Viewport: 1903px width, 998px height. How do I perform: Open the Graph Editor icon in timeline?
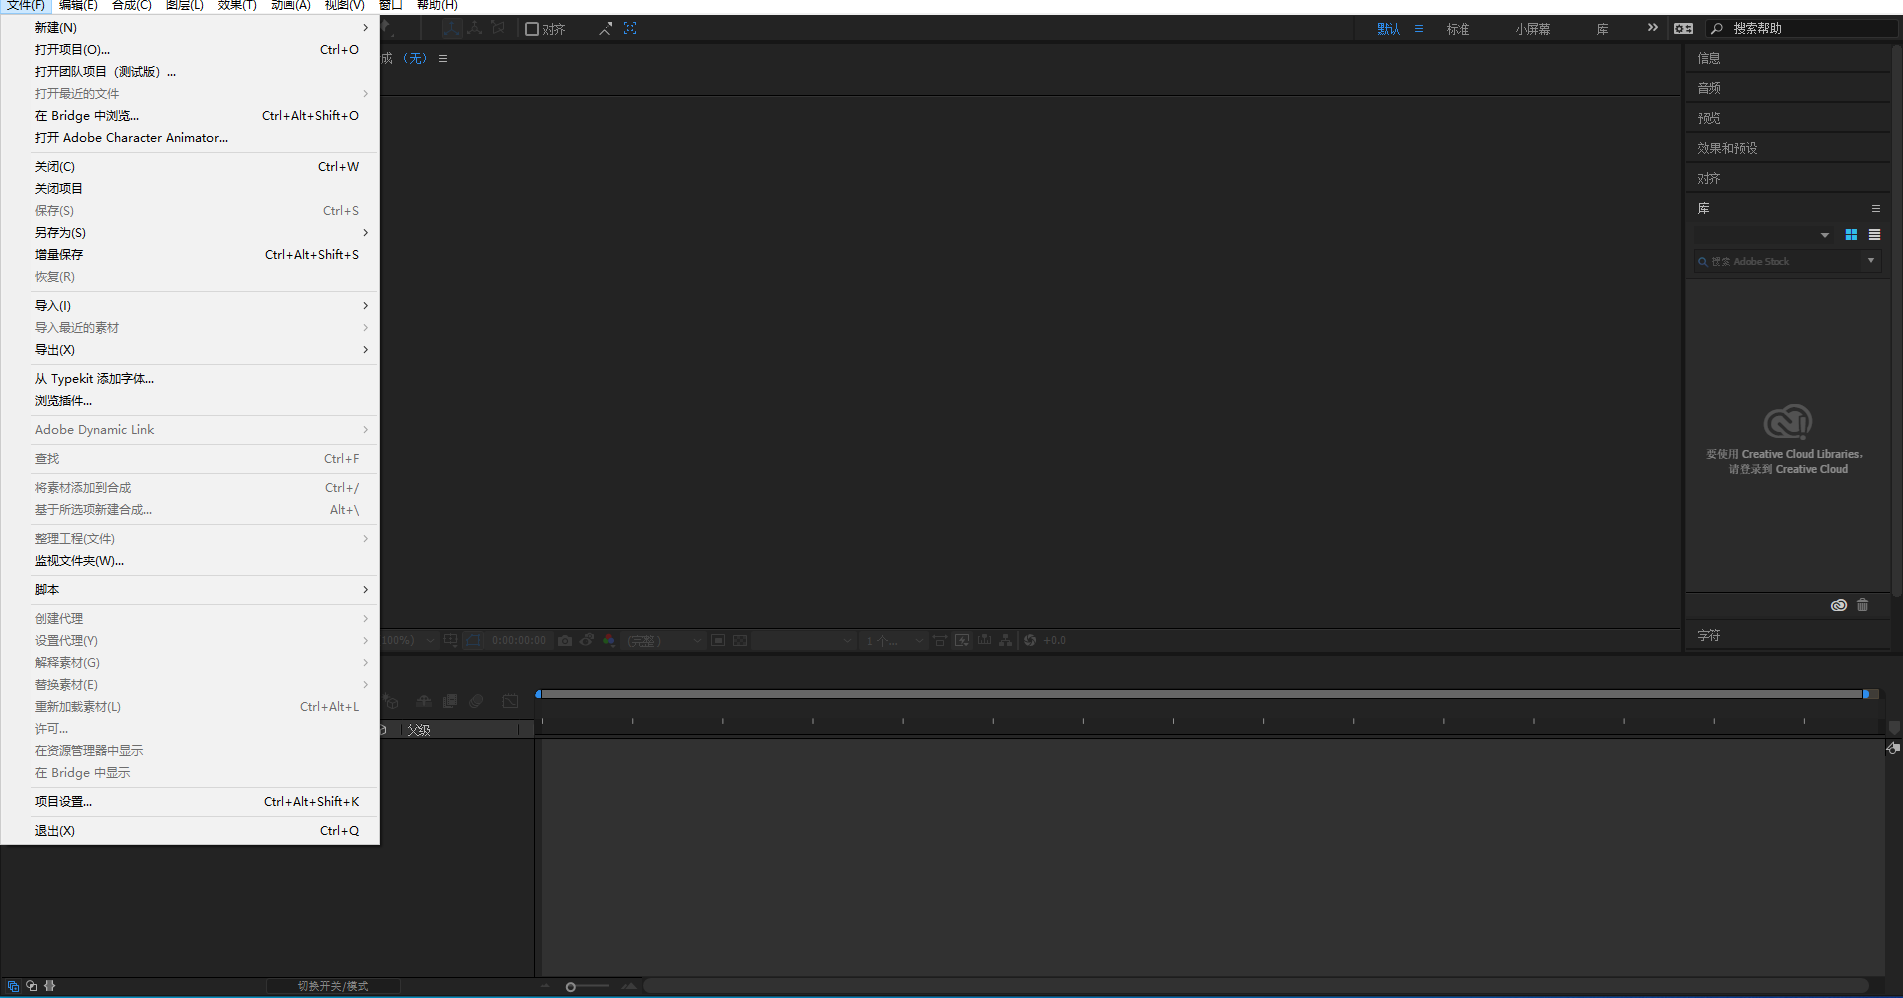pyautogui.click(x=509, y=701)
